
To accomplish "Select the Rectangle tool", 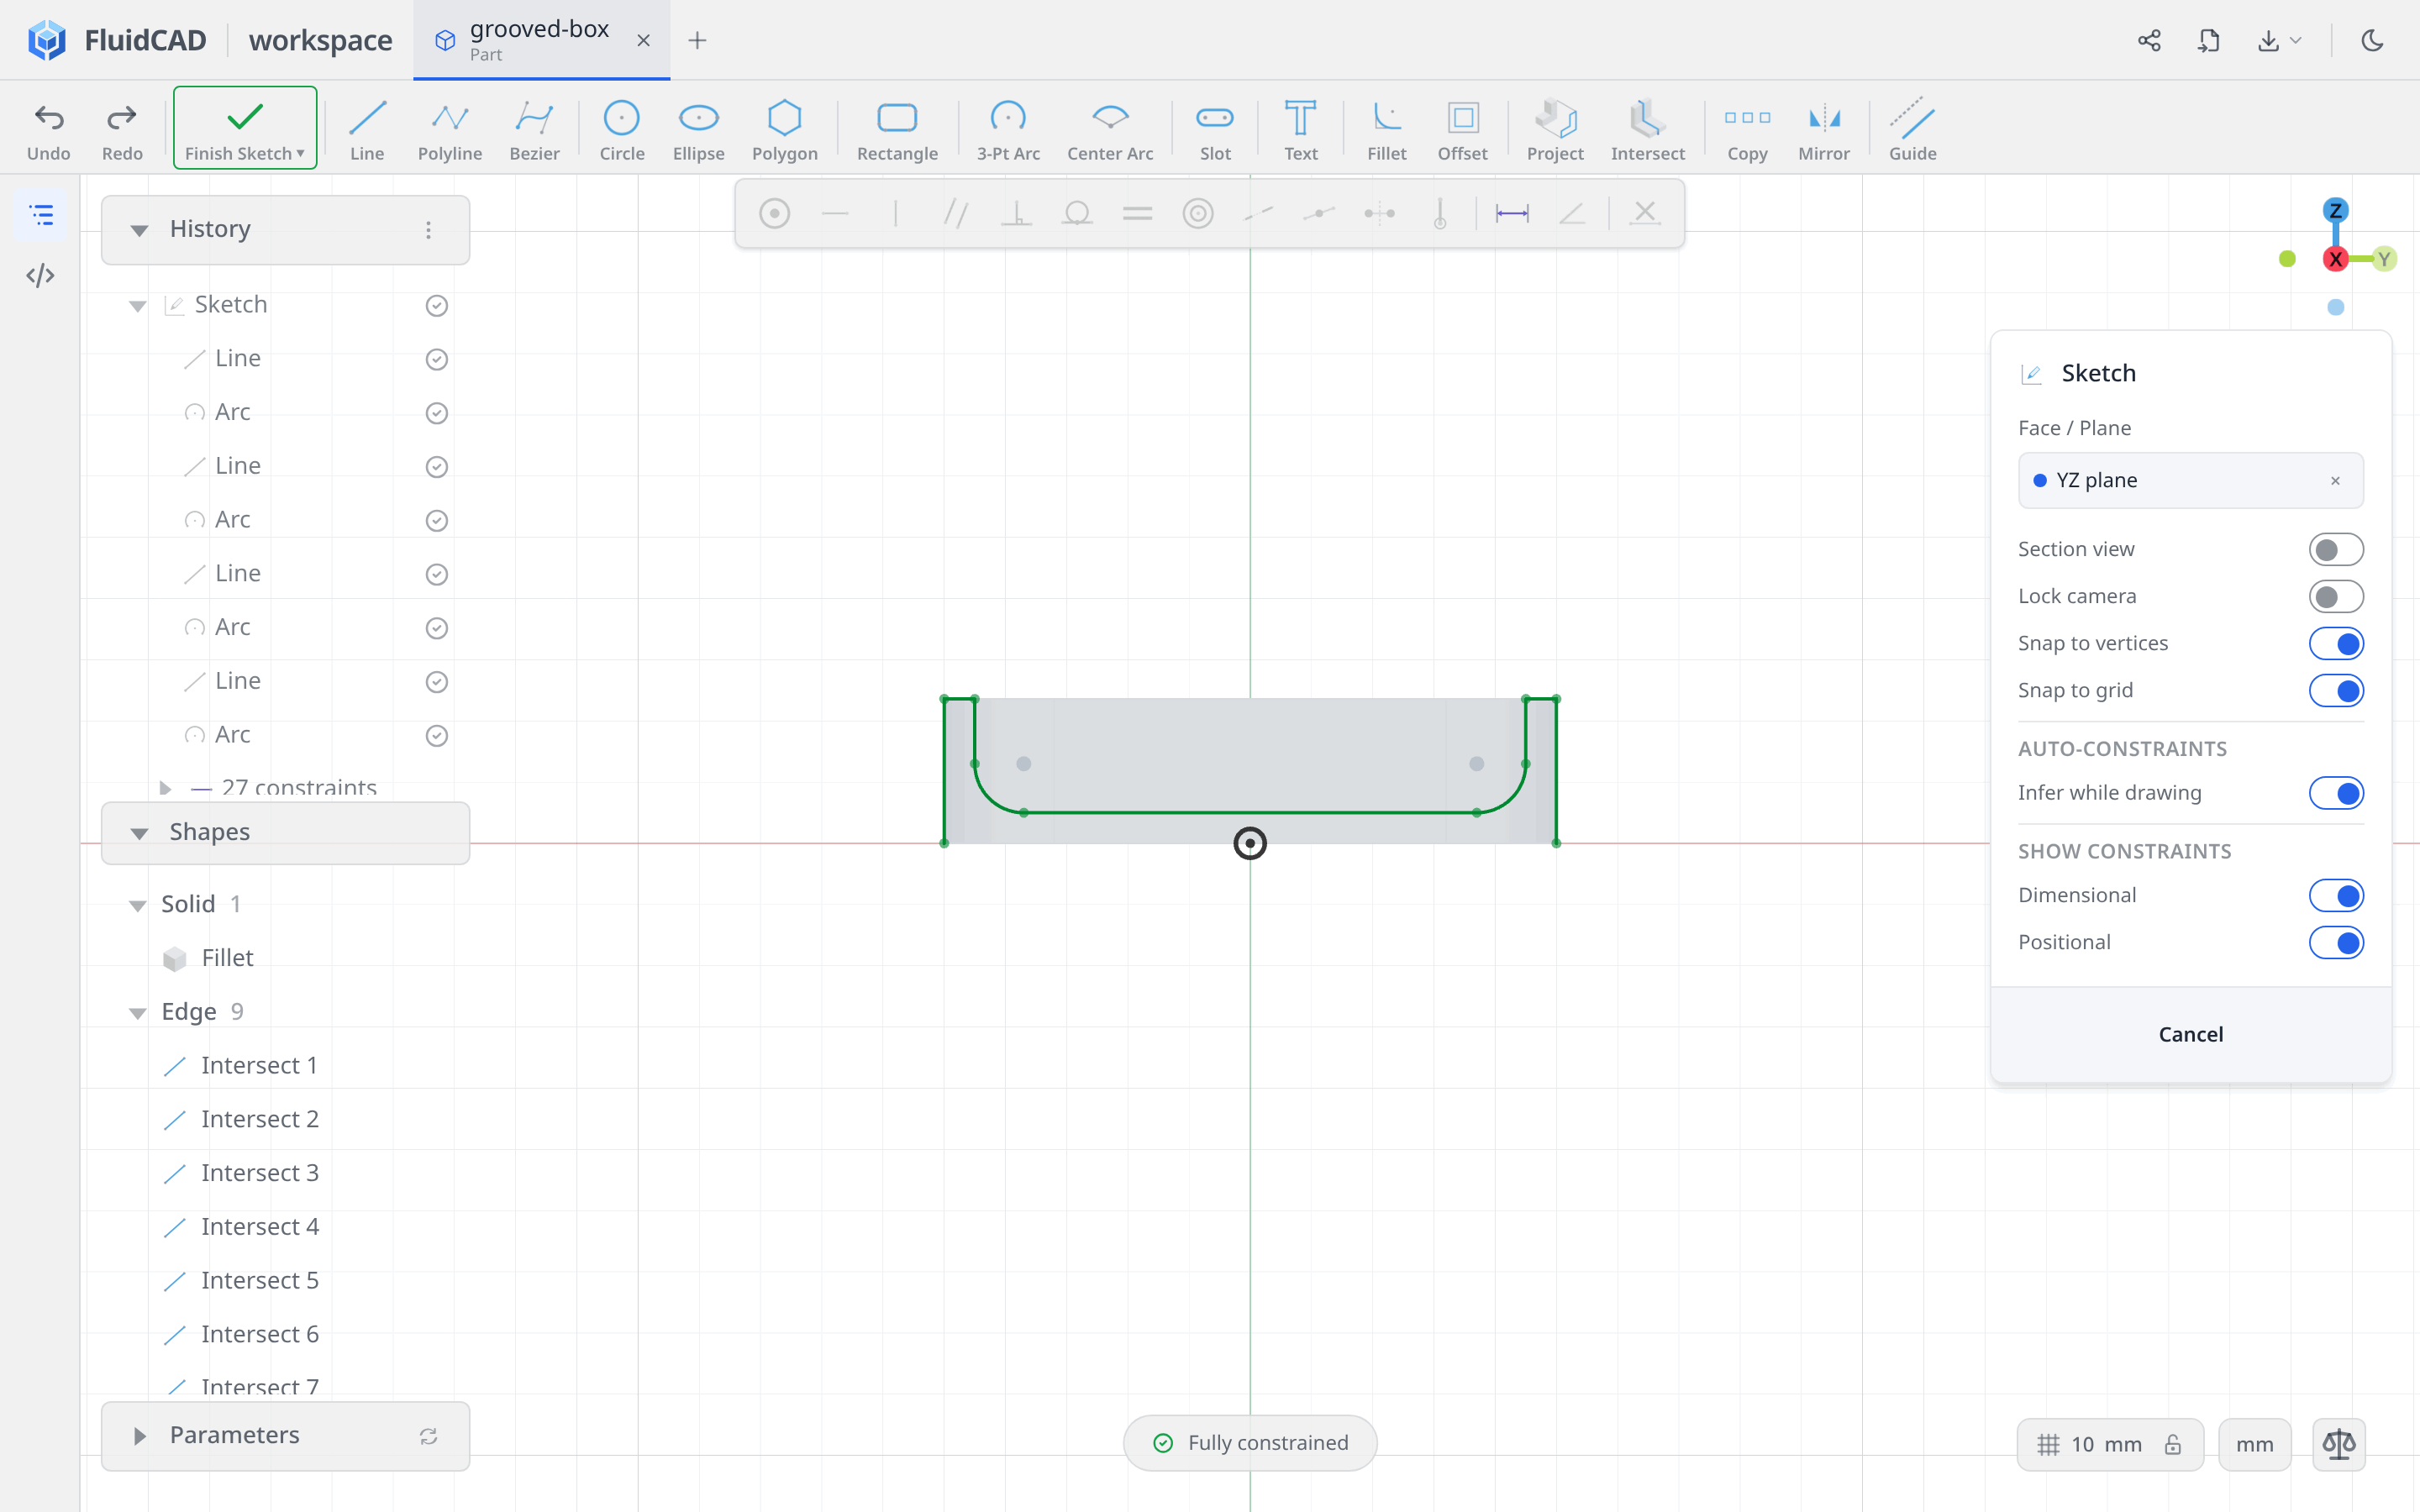I will [x=897, y=130].
